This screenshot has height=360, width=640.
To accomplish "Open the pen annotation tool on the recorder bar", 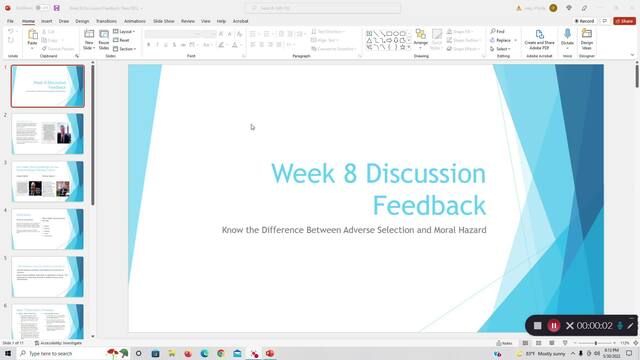I will pos(631,325).
